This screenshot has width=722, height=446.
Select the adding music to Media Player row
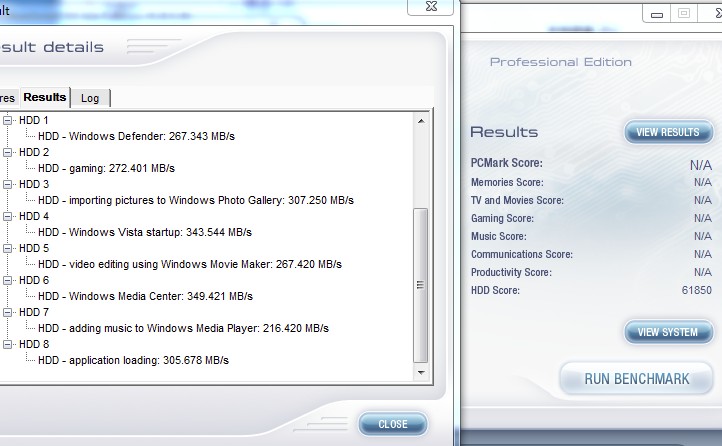coord(183,328)
